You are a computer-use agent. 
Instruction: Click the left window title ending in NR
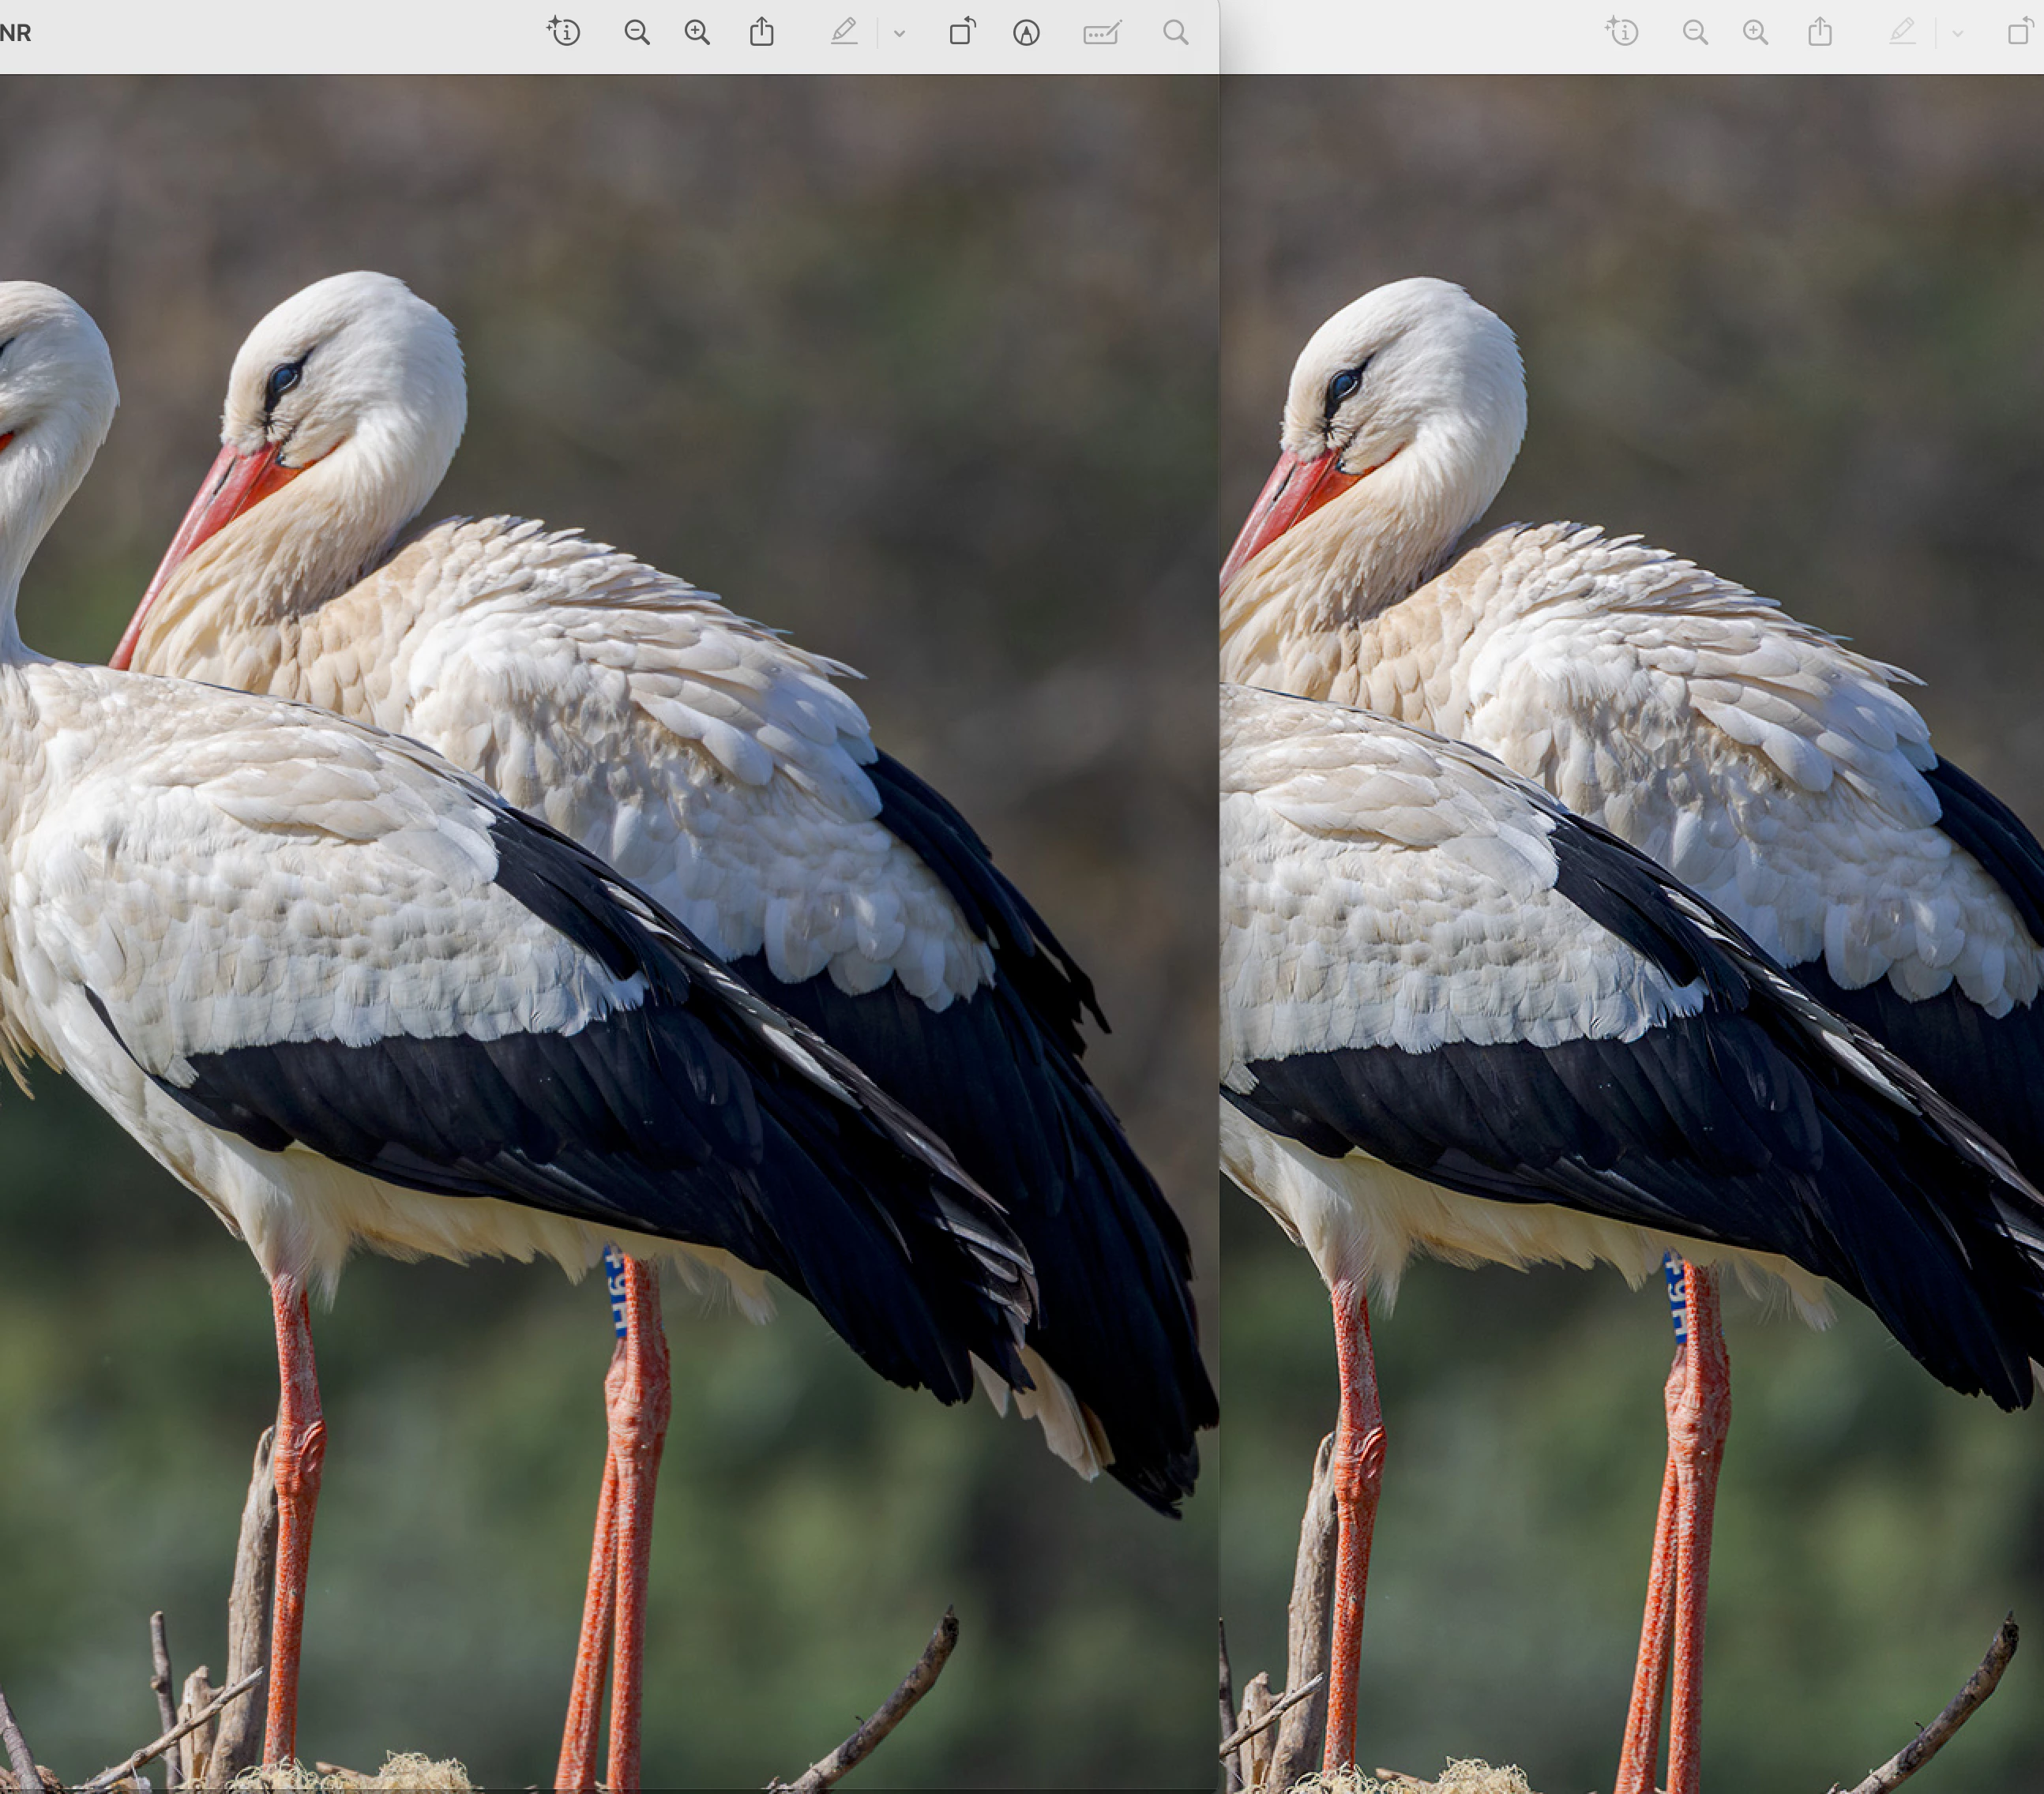pos(16,33)
